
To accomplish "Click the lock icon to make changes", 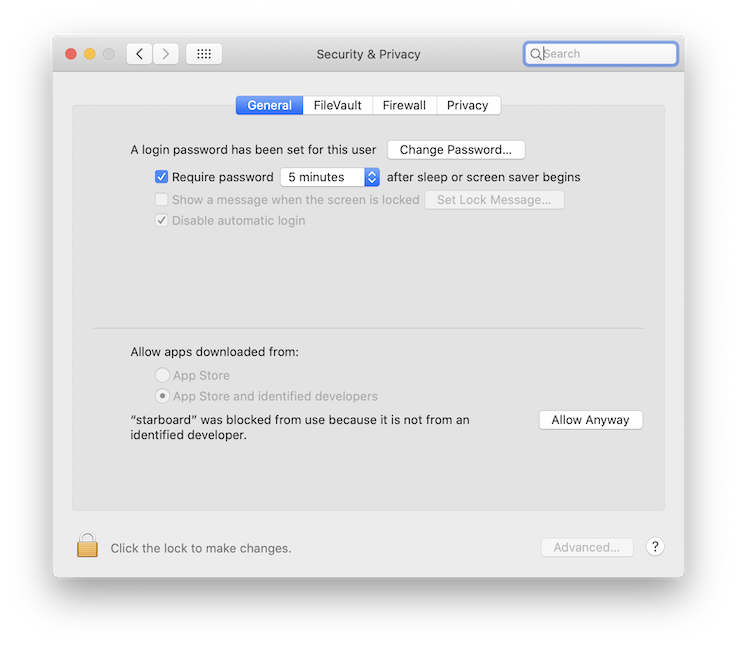I will pyautogui.click(x=87, y=546).
